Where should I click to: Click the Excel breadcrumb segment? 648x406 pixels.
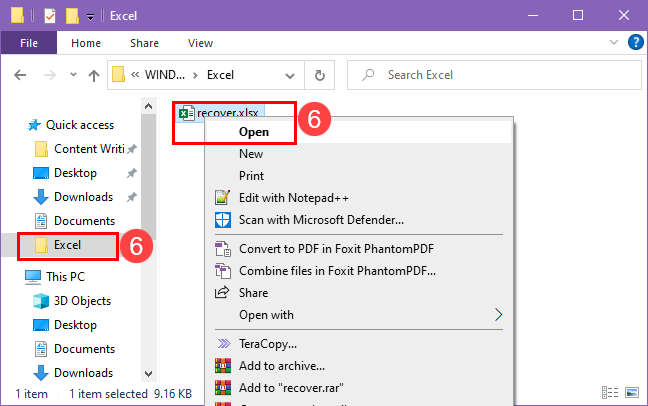coord(220,75)
